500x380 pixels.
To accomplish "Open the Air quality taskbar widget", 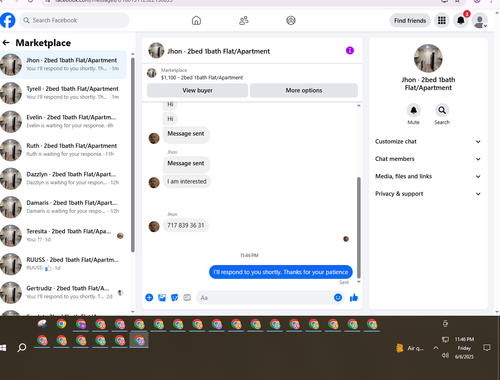I will tap(410, 348).
